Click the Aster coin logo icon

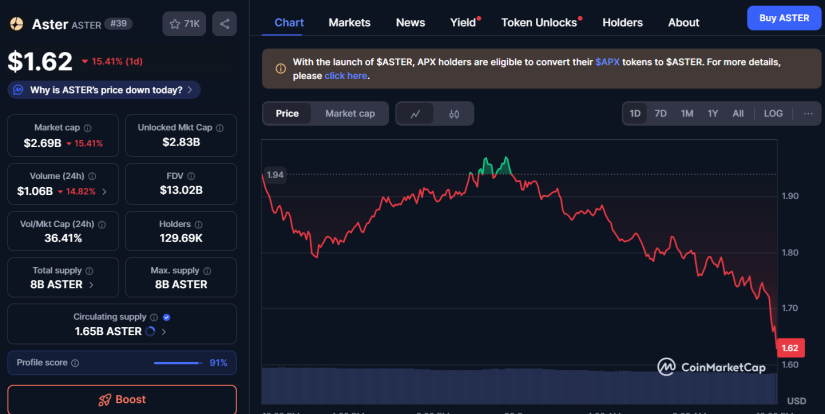(x=17, y=24)
